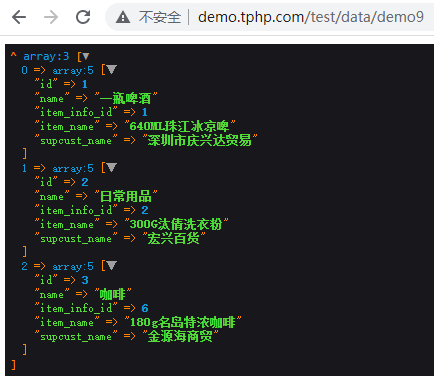Viewport: 434px width, 384px height.
Task: Click the address bar URL demo.tphp.com/test/data/demo9
Action: (311, 17)
